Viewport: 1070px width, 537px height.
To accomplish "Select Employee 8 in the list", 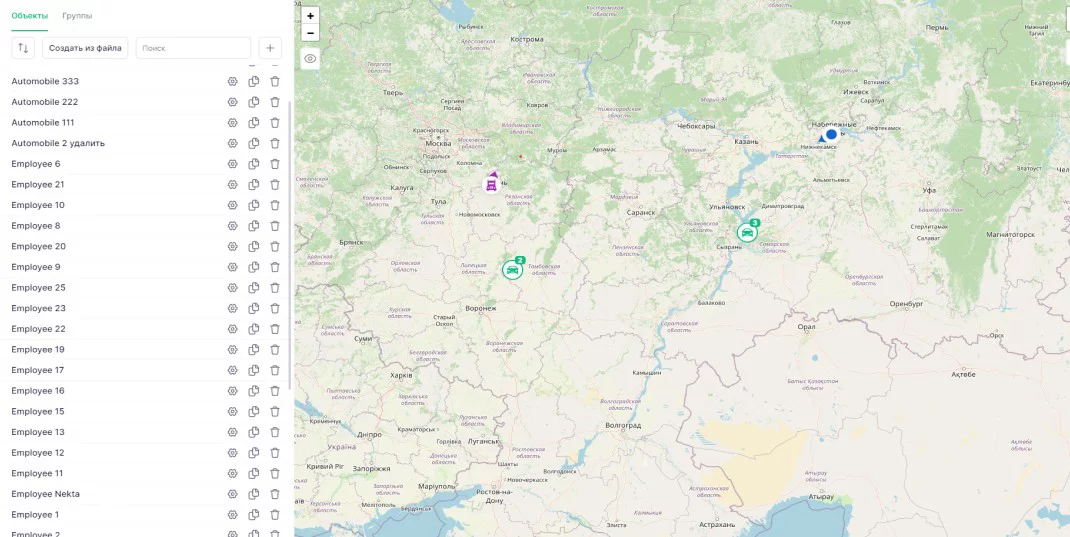I will click(36, 226).
